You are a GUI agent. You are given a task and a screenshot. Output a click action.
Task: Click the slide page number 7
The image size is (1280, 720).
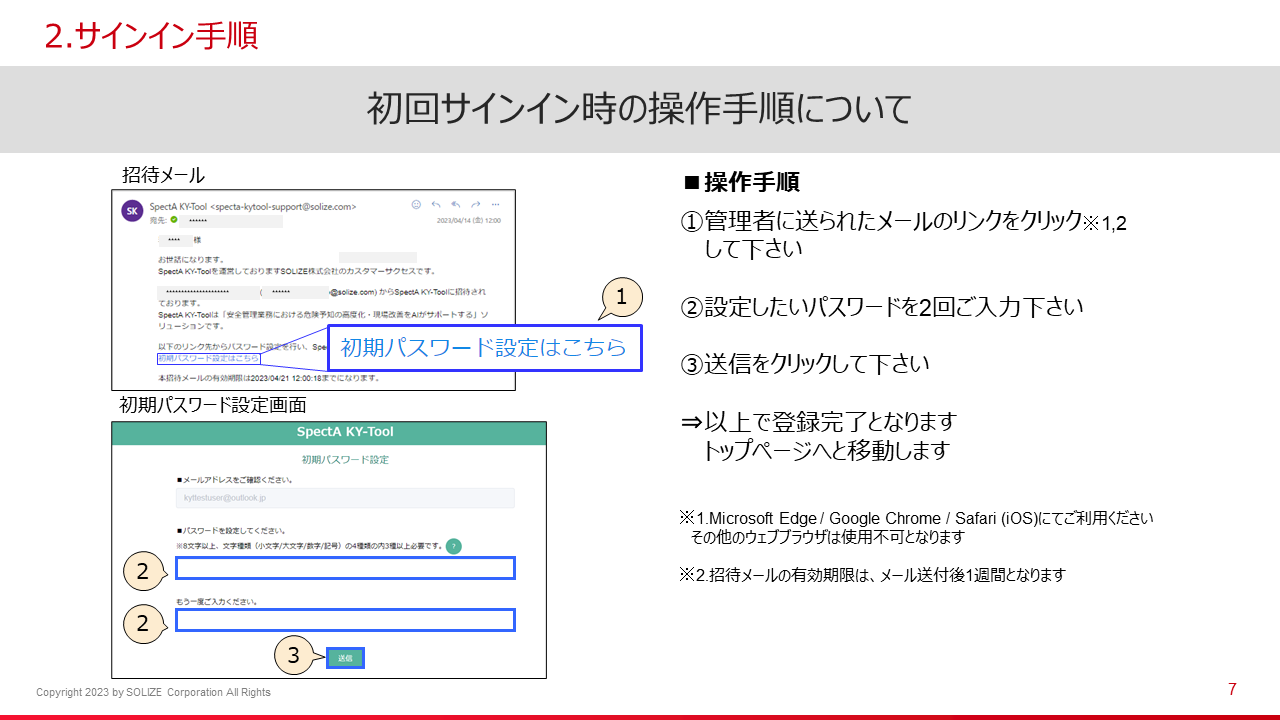(x=1232, y=689)
